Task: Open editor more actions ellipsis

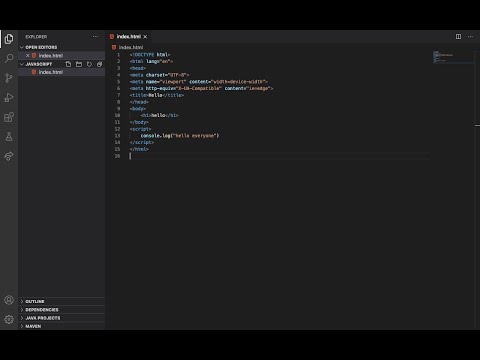Action: 470,36
